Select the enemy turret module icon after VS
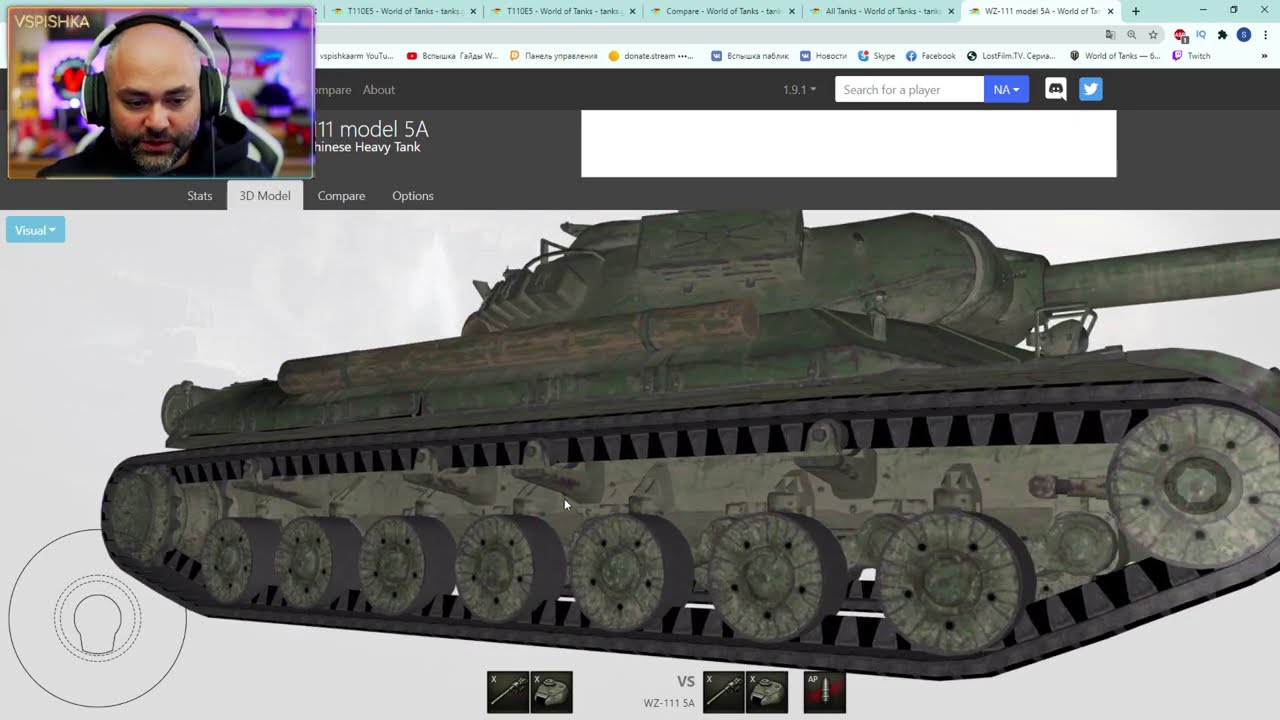1280x720 pixels. [767, 692]
